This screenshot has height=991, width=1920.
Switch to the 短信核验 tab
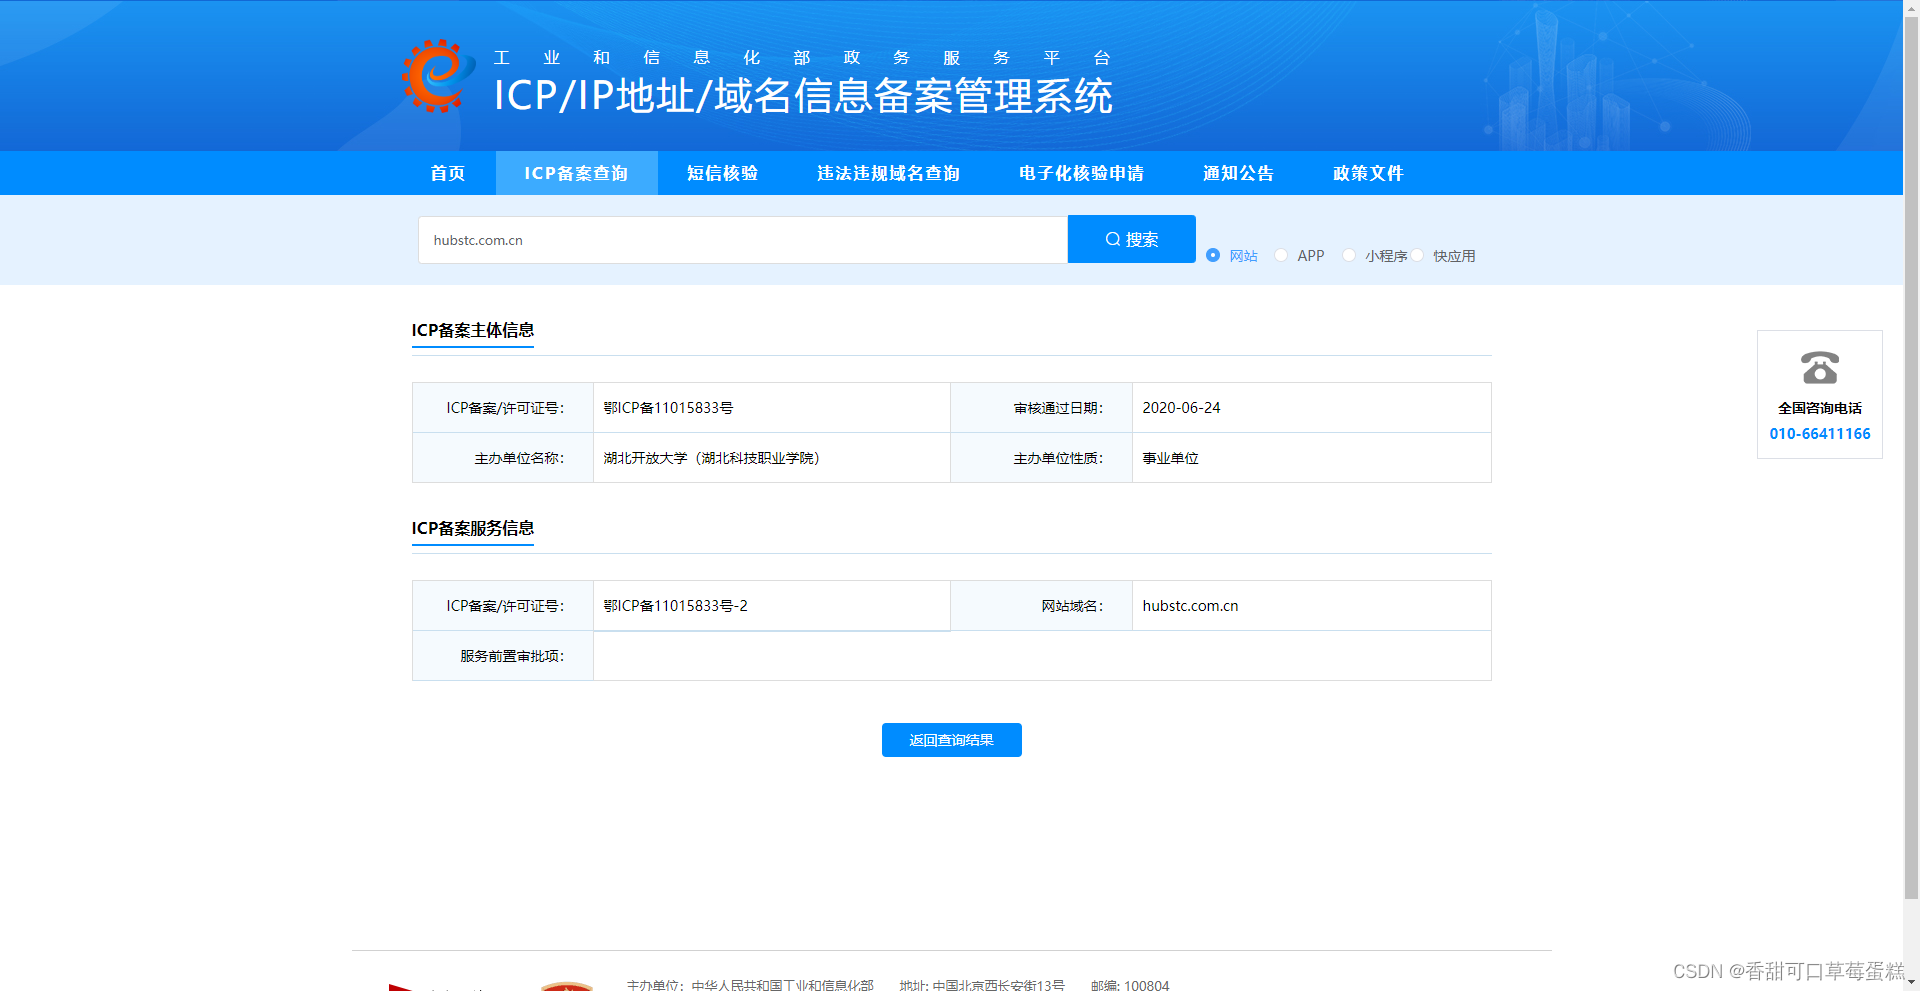coord(722,173)
